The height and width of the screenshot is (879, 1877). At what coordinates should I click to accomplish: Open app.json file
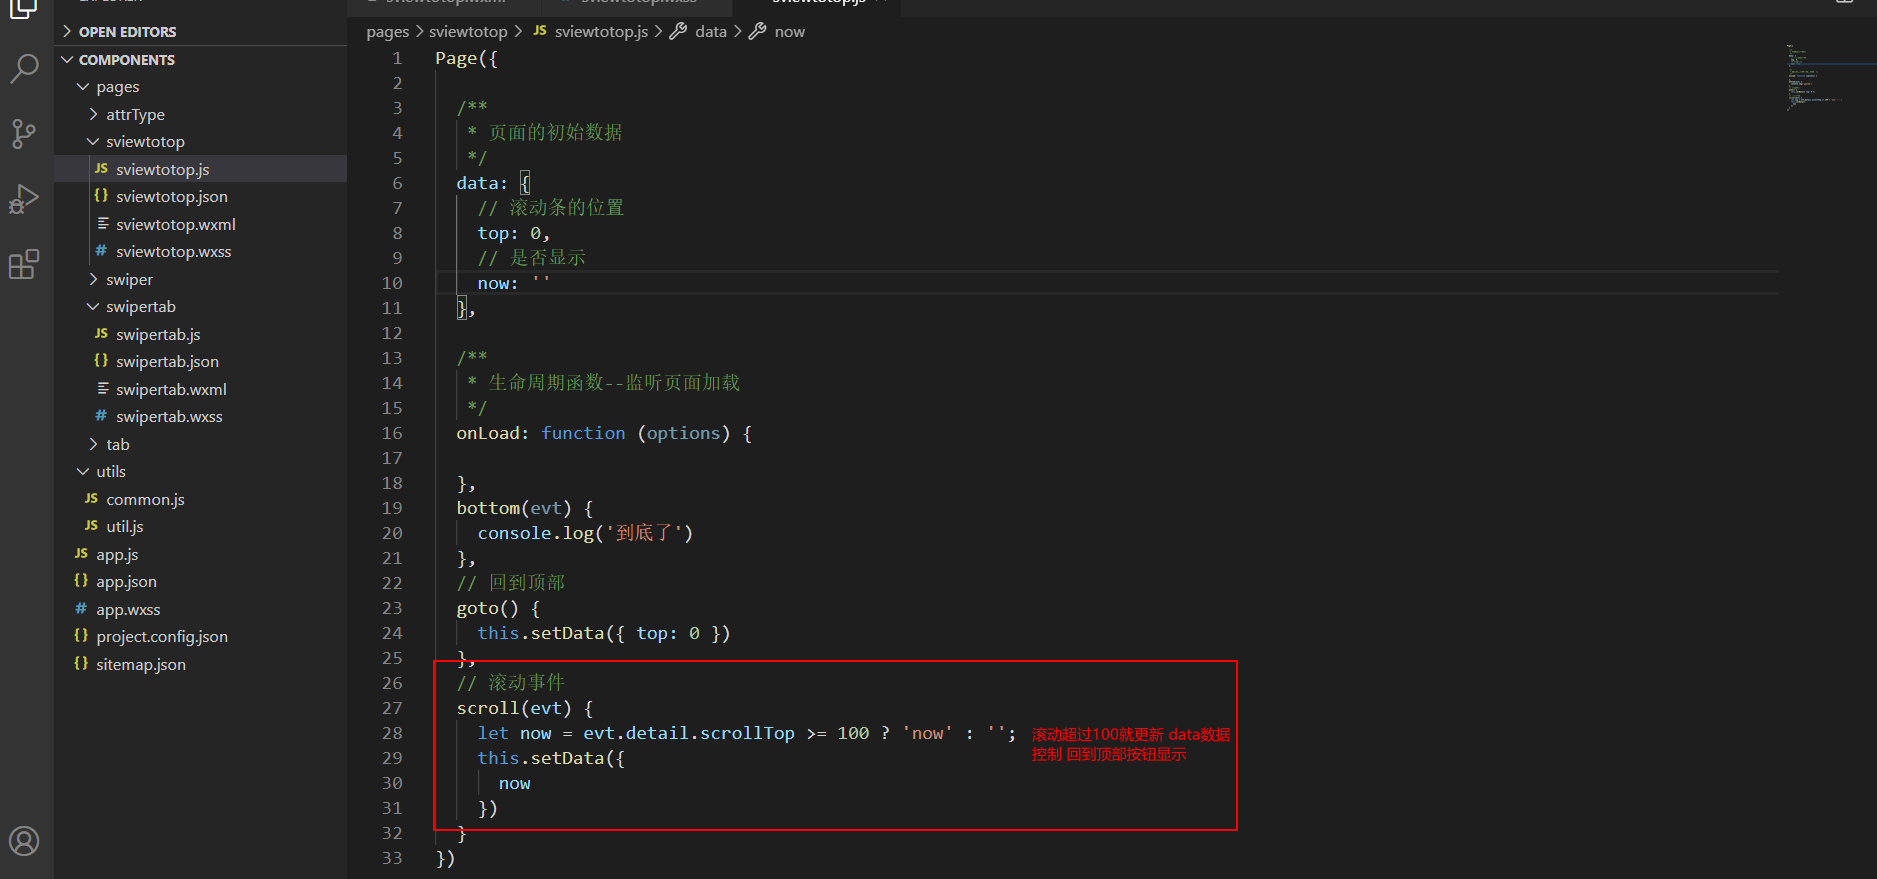[x=200, y=582]
